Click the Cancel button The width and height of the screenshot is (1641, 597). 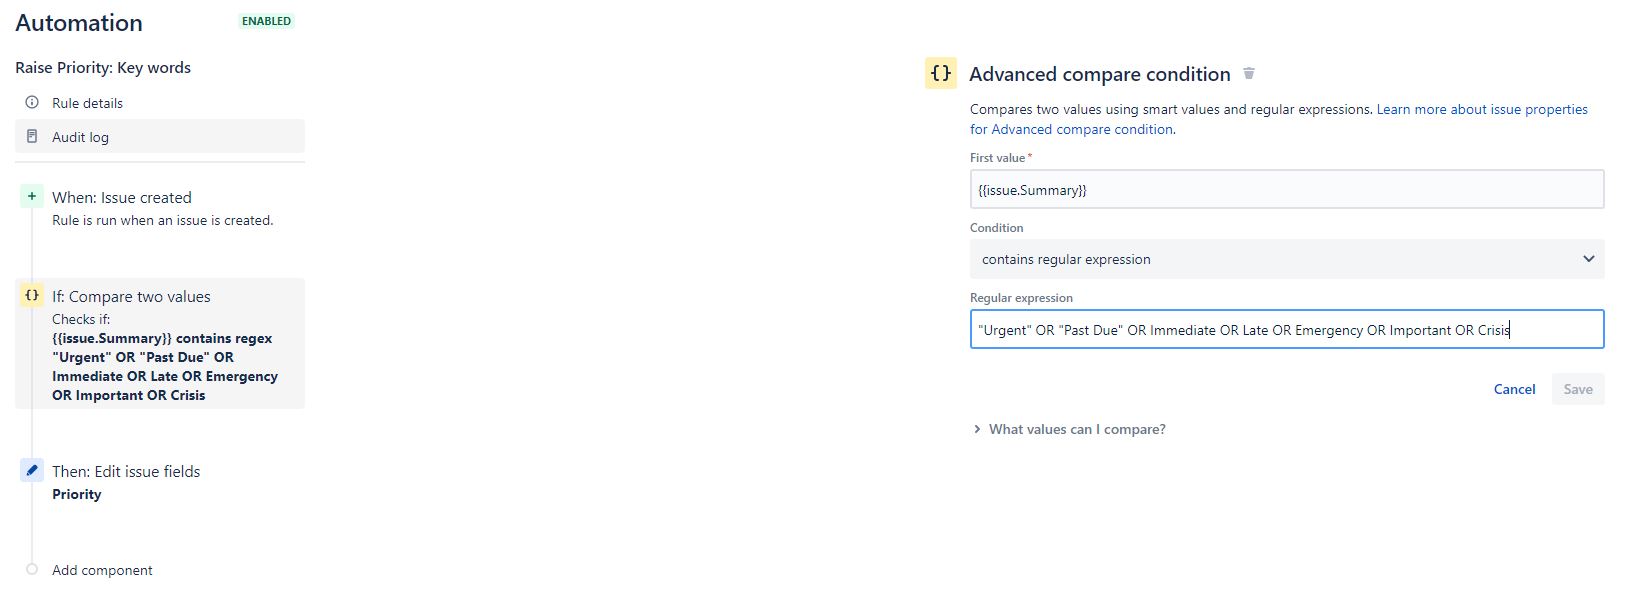coord(1514,389)
